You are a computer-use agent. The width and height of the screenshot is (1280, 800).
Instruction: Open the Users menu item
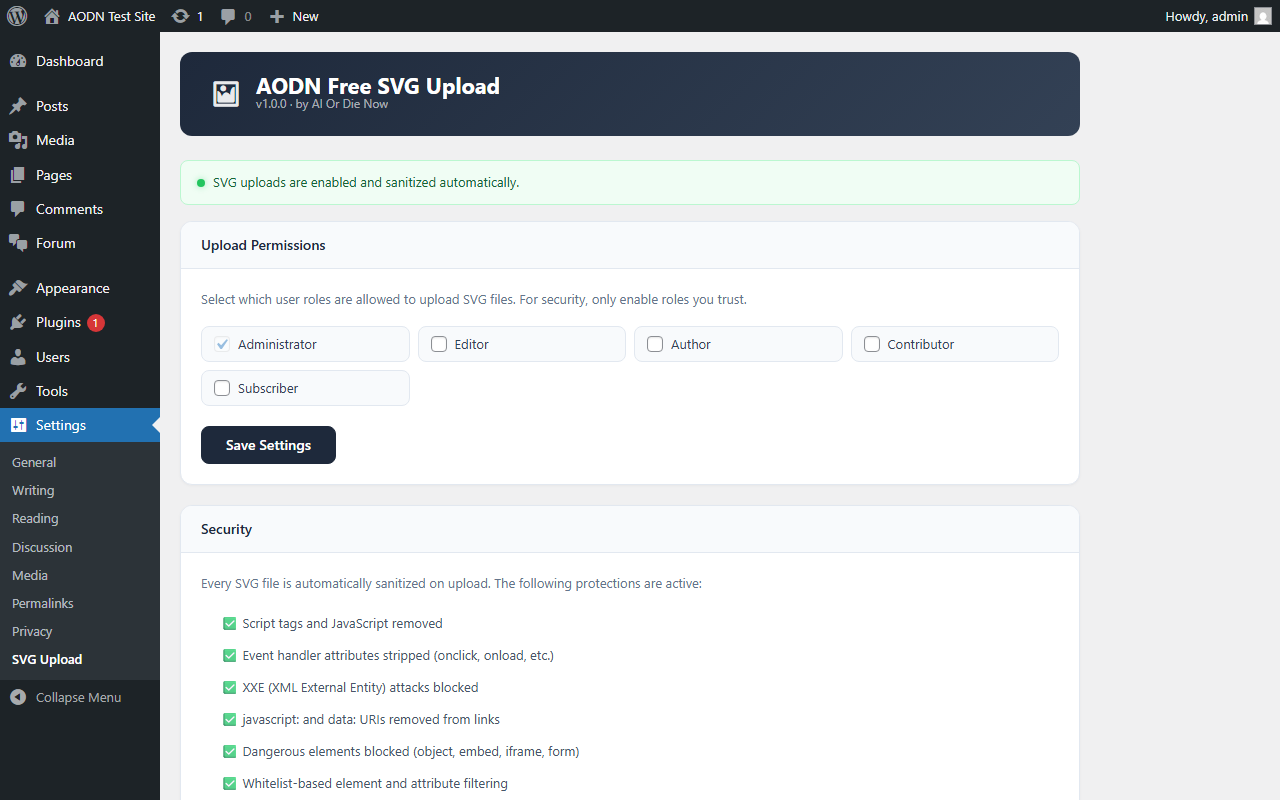(x=80, y=357)
